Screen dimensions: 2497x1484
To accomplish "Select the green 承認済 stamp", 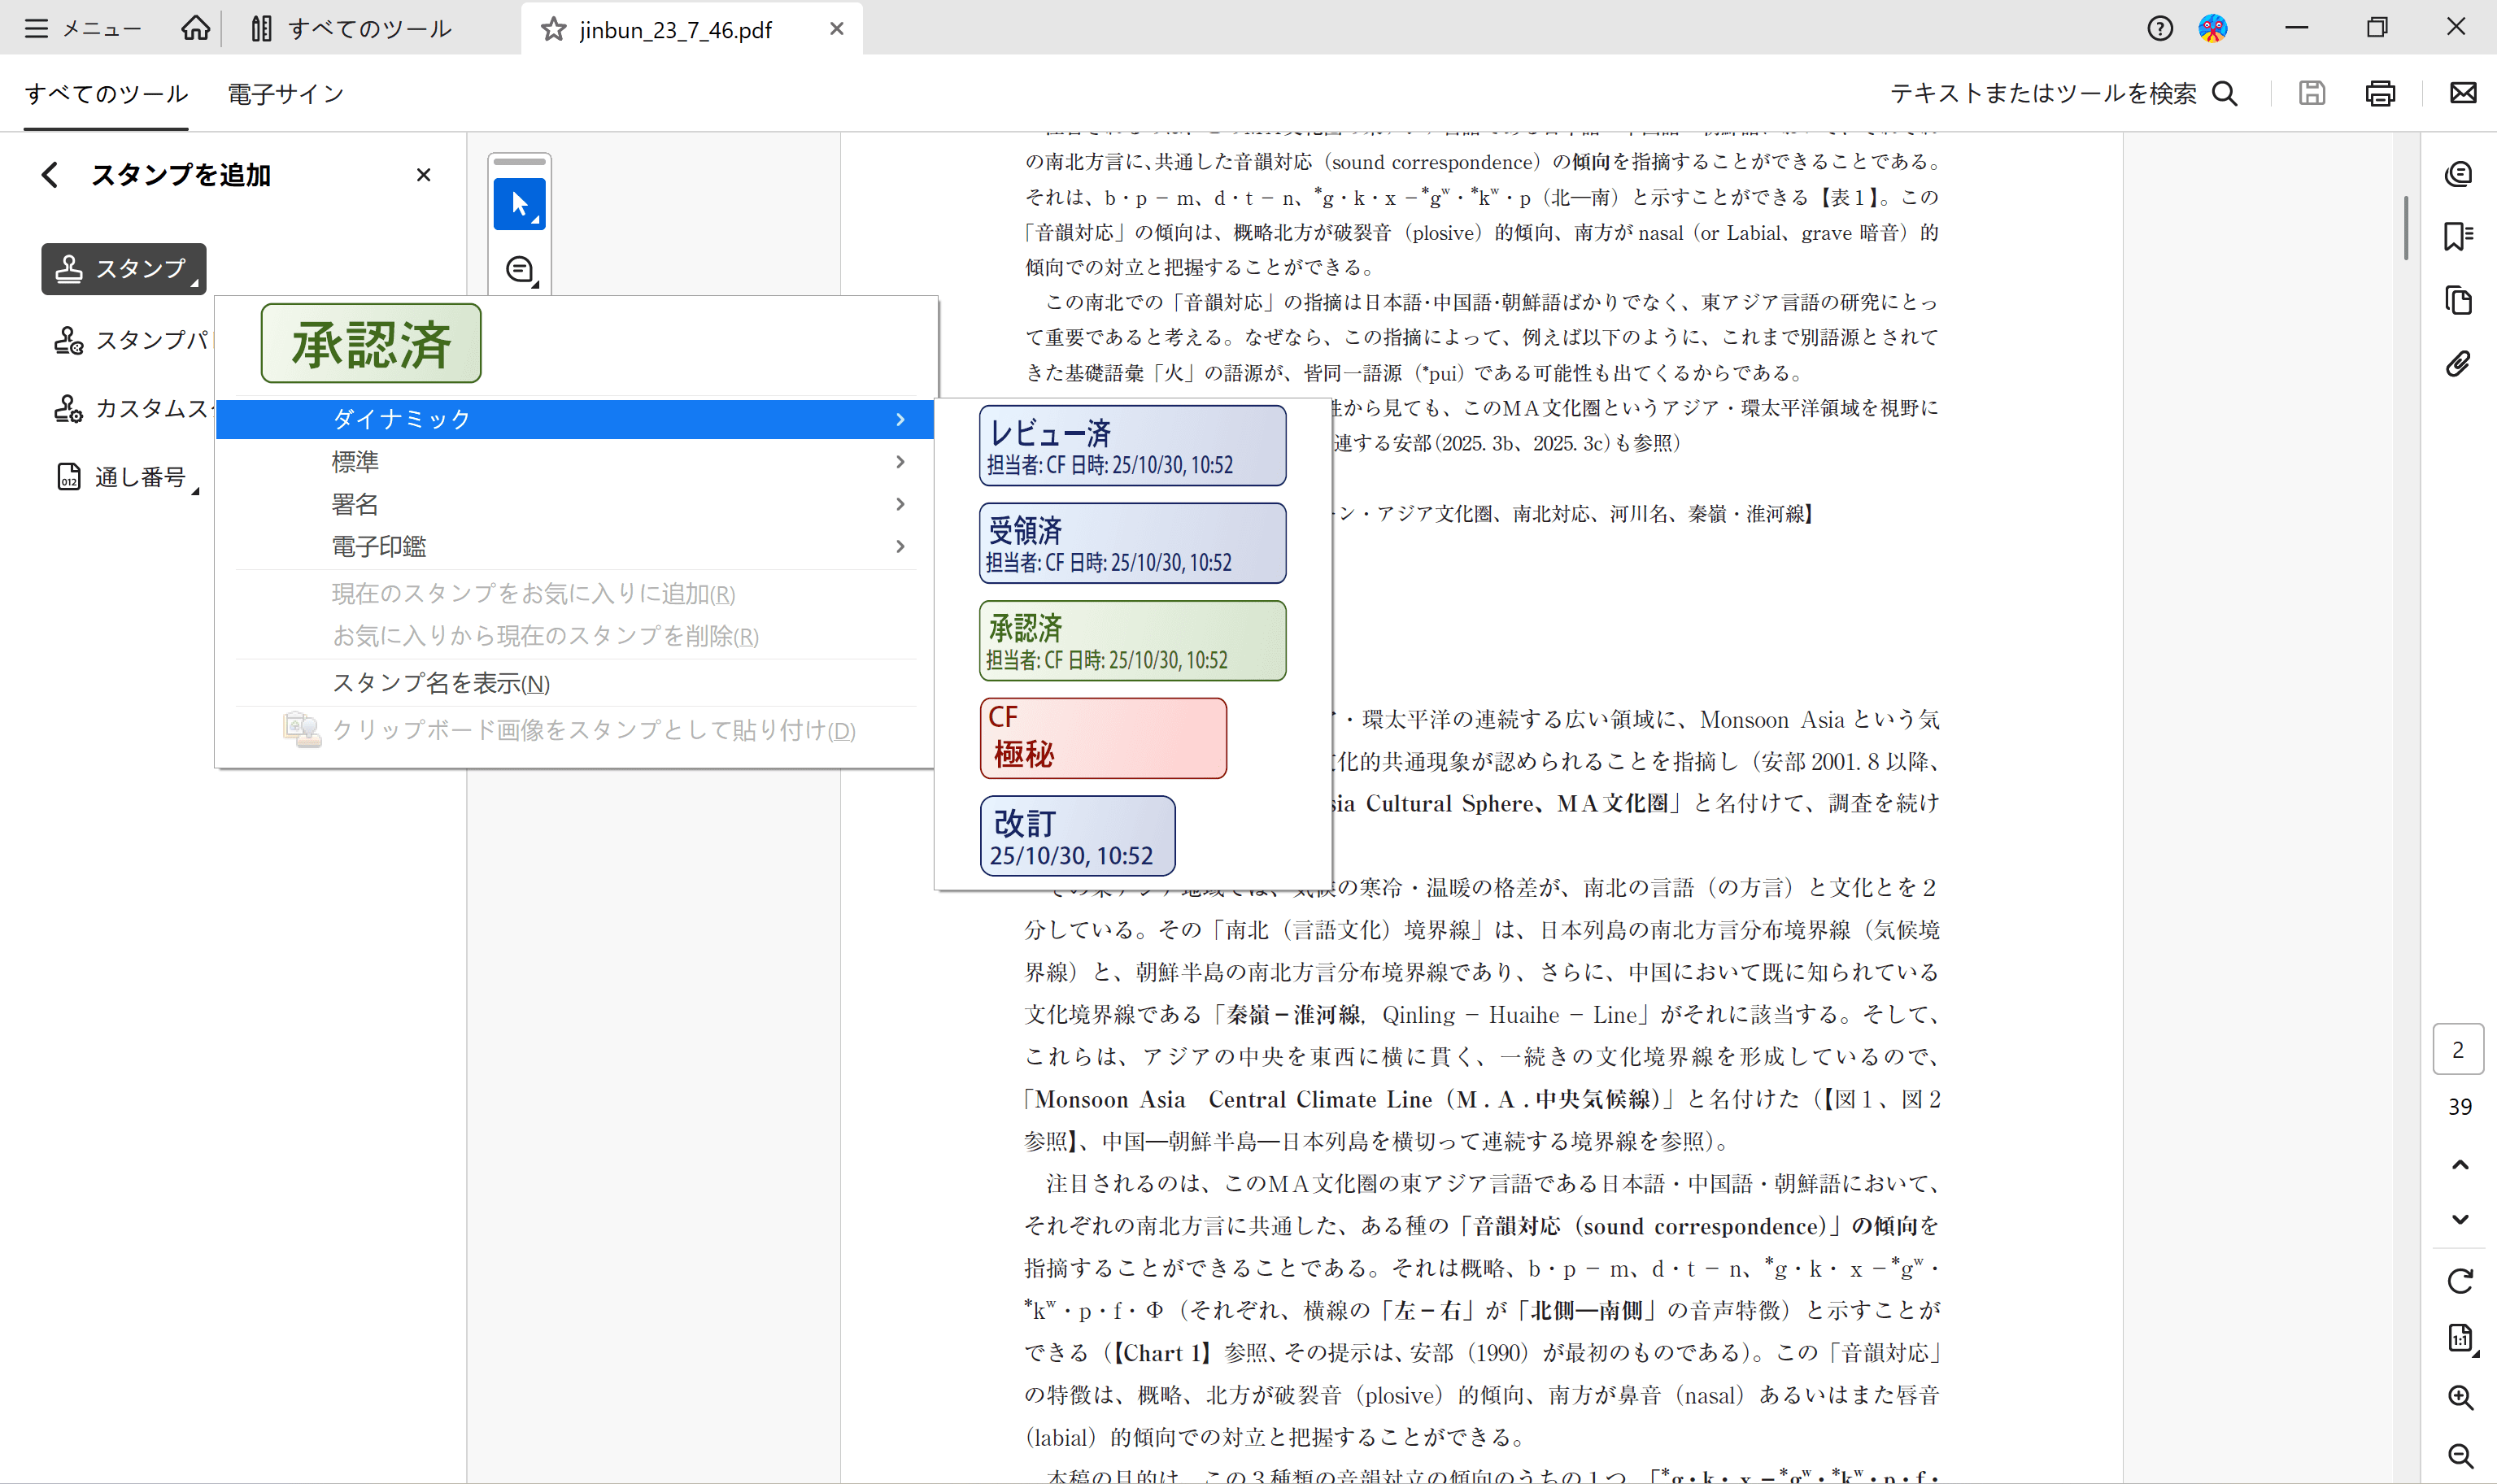I will coord(1131,640).
